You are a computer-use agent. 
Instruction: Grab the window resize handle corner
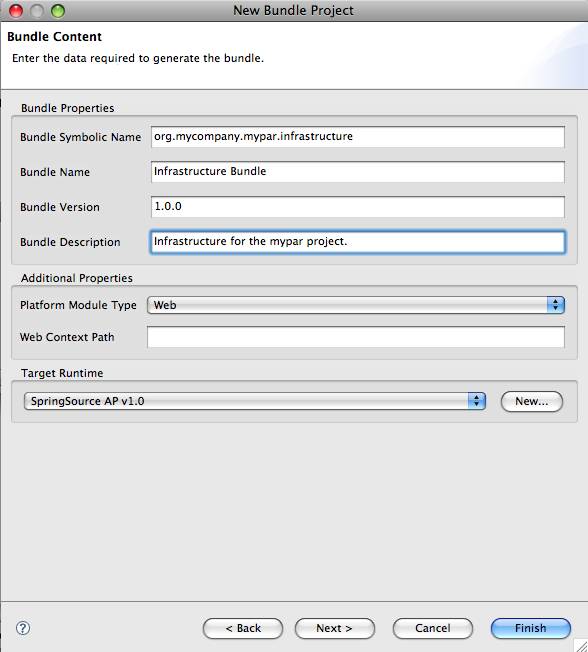581,645
